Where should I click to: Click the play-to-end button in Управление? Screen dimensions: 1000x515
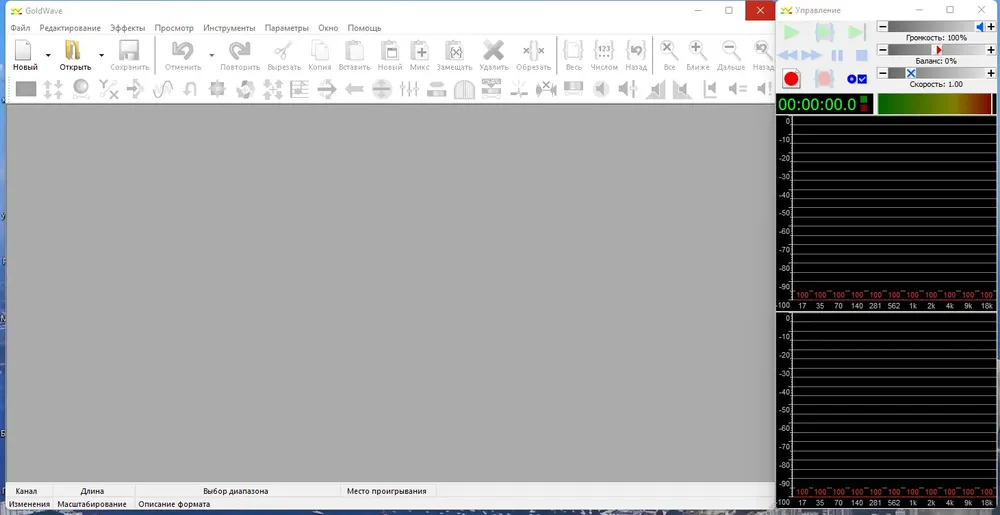coord(856,32)
